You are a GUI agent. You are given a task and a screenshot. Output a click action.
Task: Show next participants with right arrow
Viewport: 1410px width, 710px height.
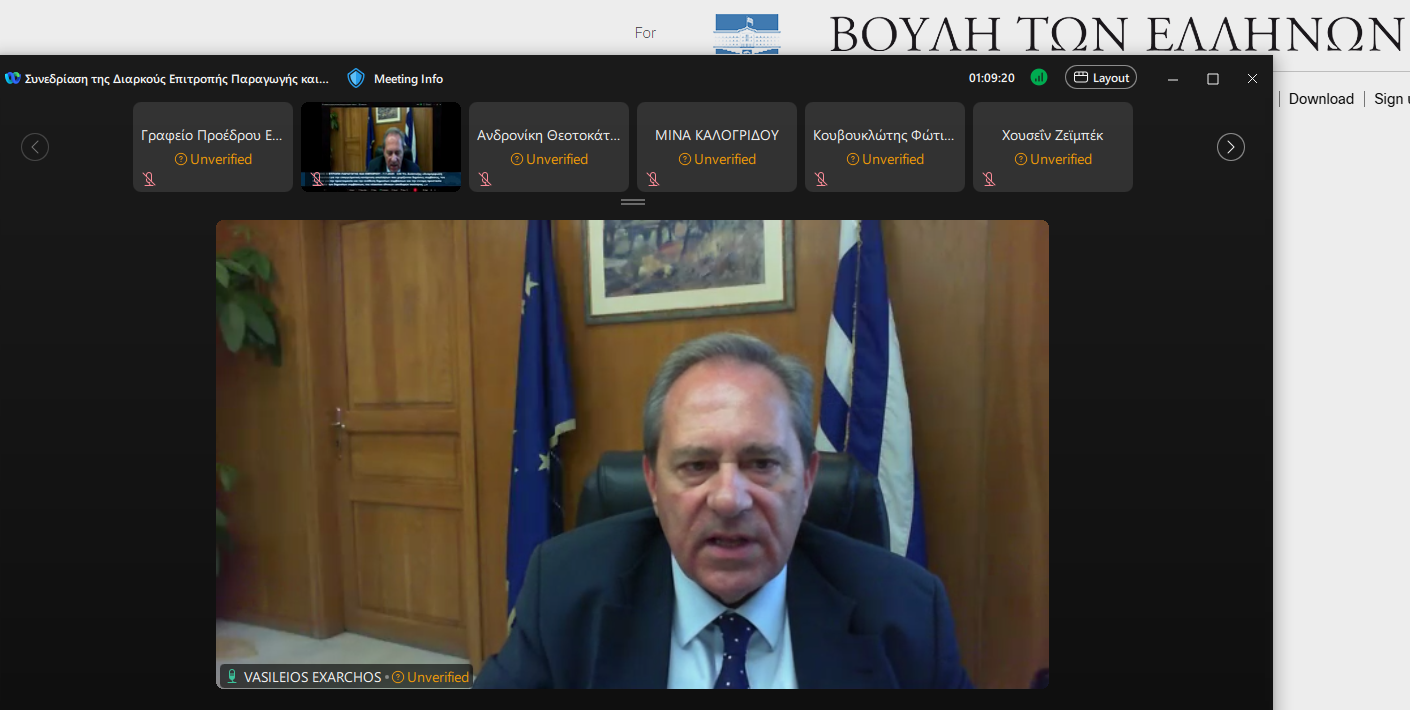[1231, 147]
